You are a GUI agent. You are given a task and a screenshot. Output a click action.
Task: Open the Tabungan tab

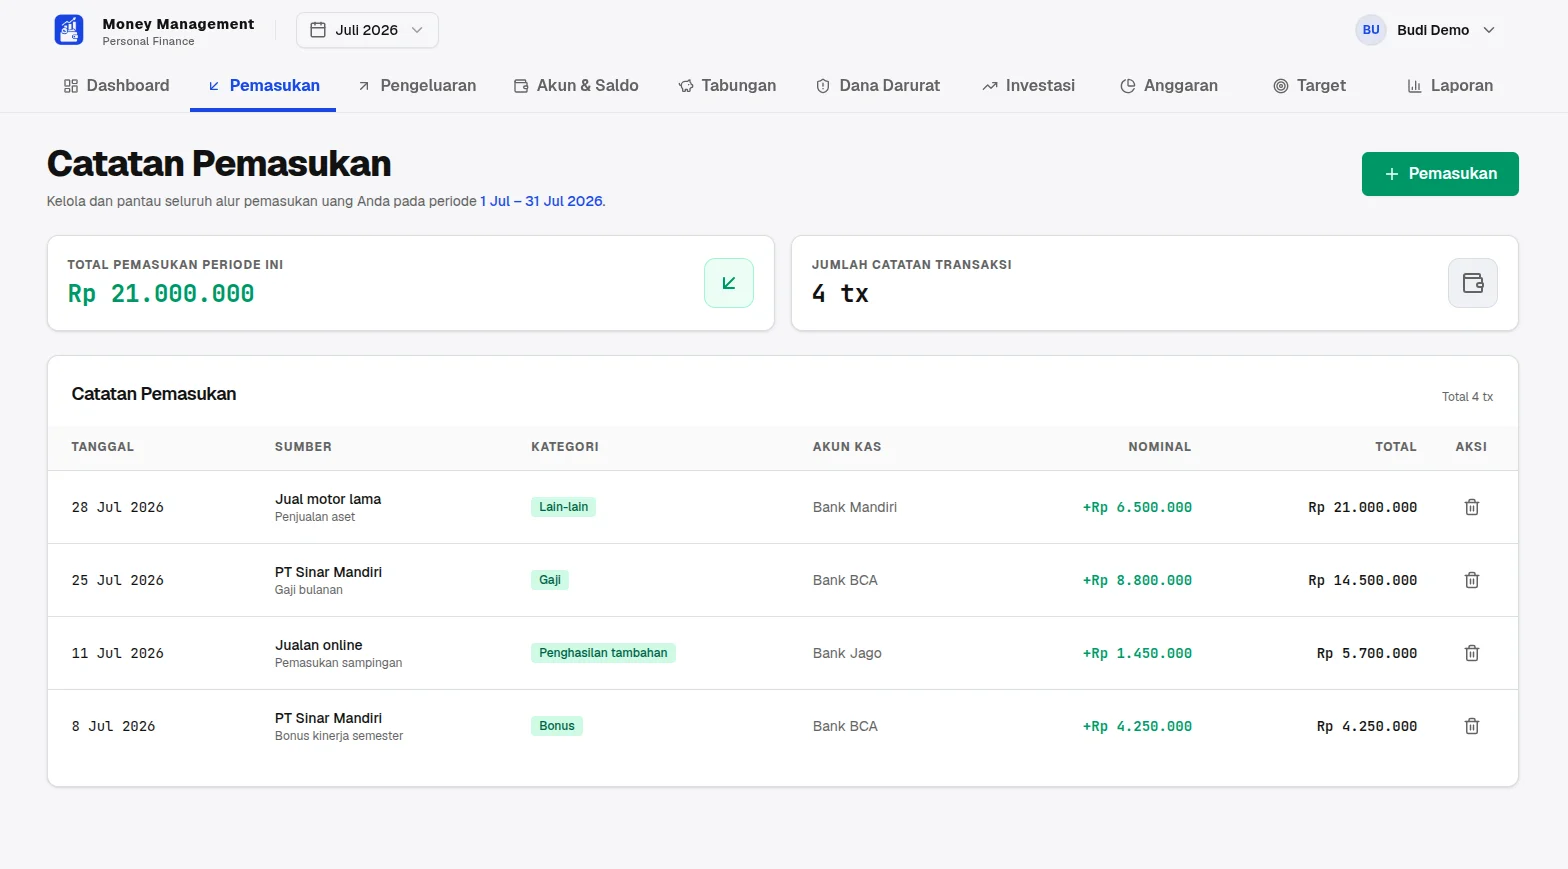(727, 86)
